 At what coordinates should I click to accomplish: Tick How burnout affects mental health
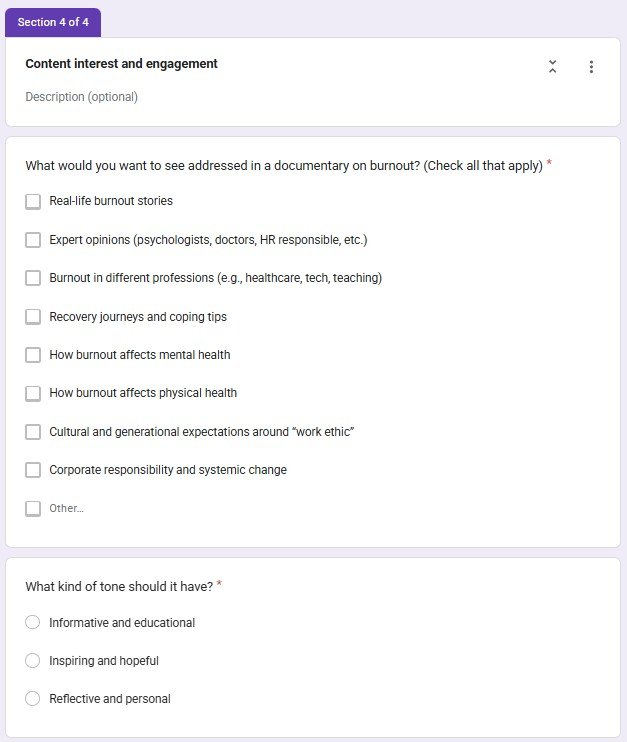pyautogui.click(x=33, y=355)
